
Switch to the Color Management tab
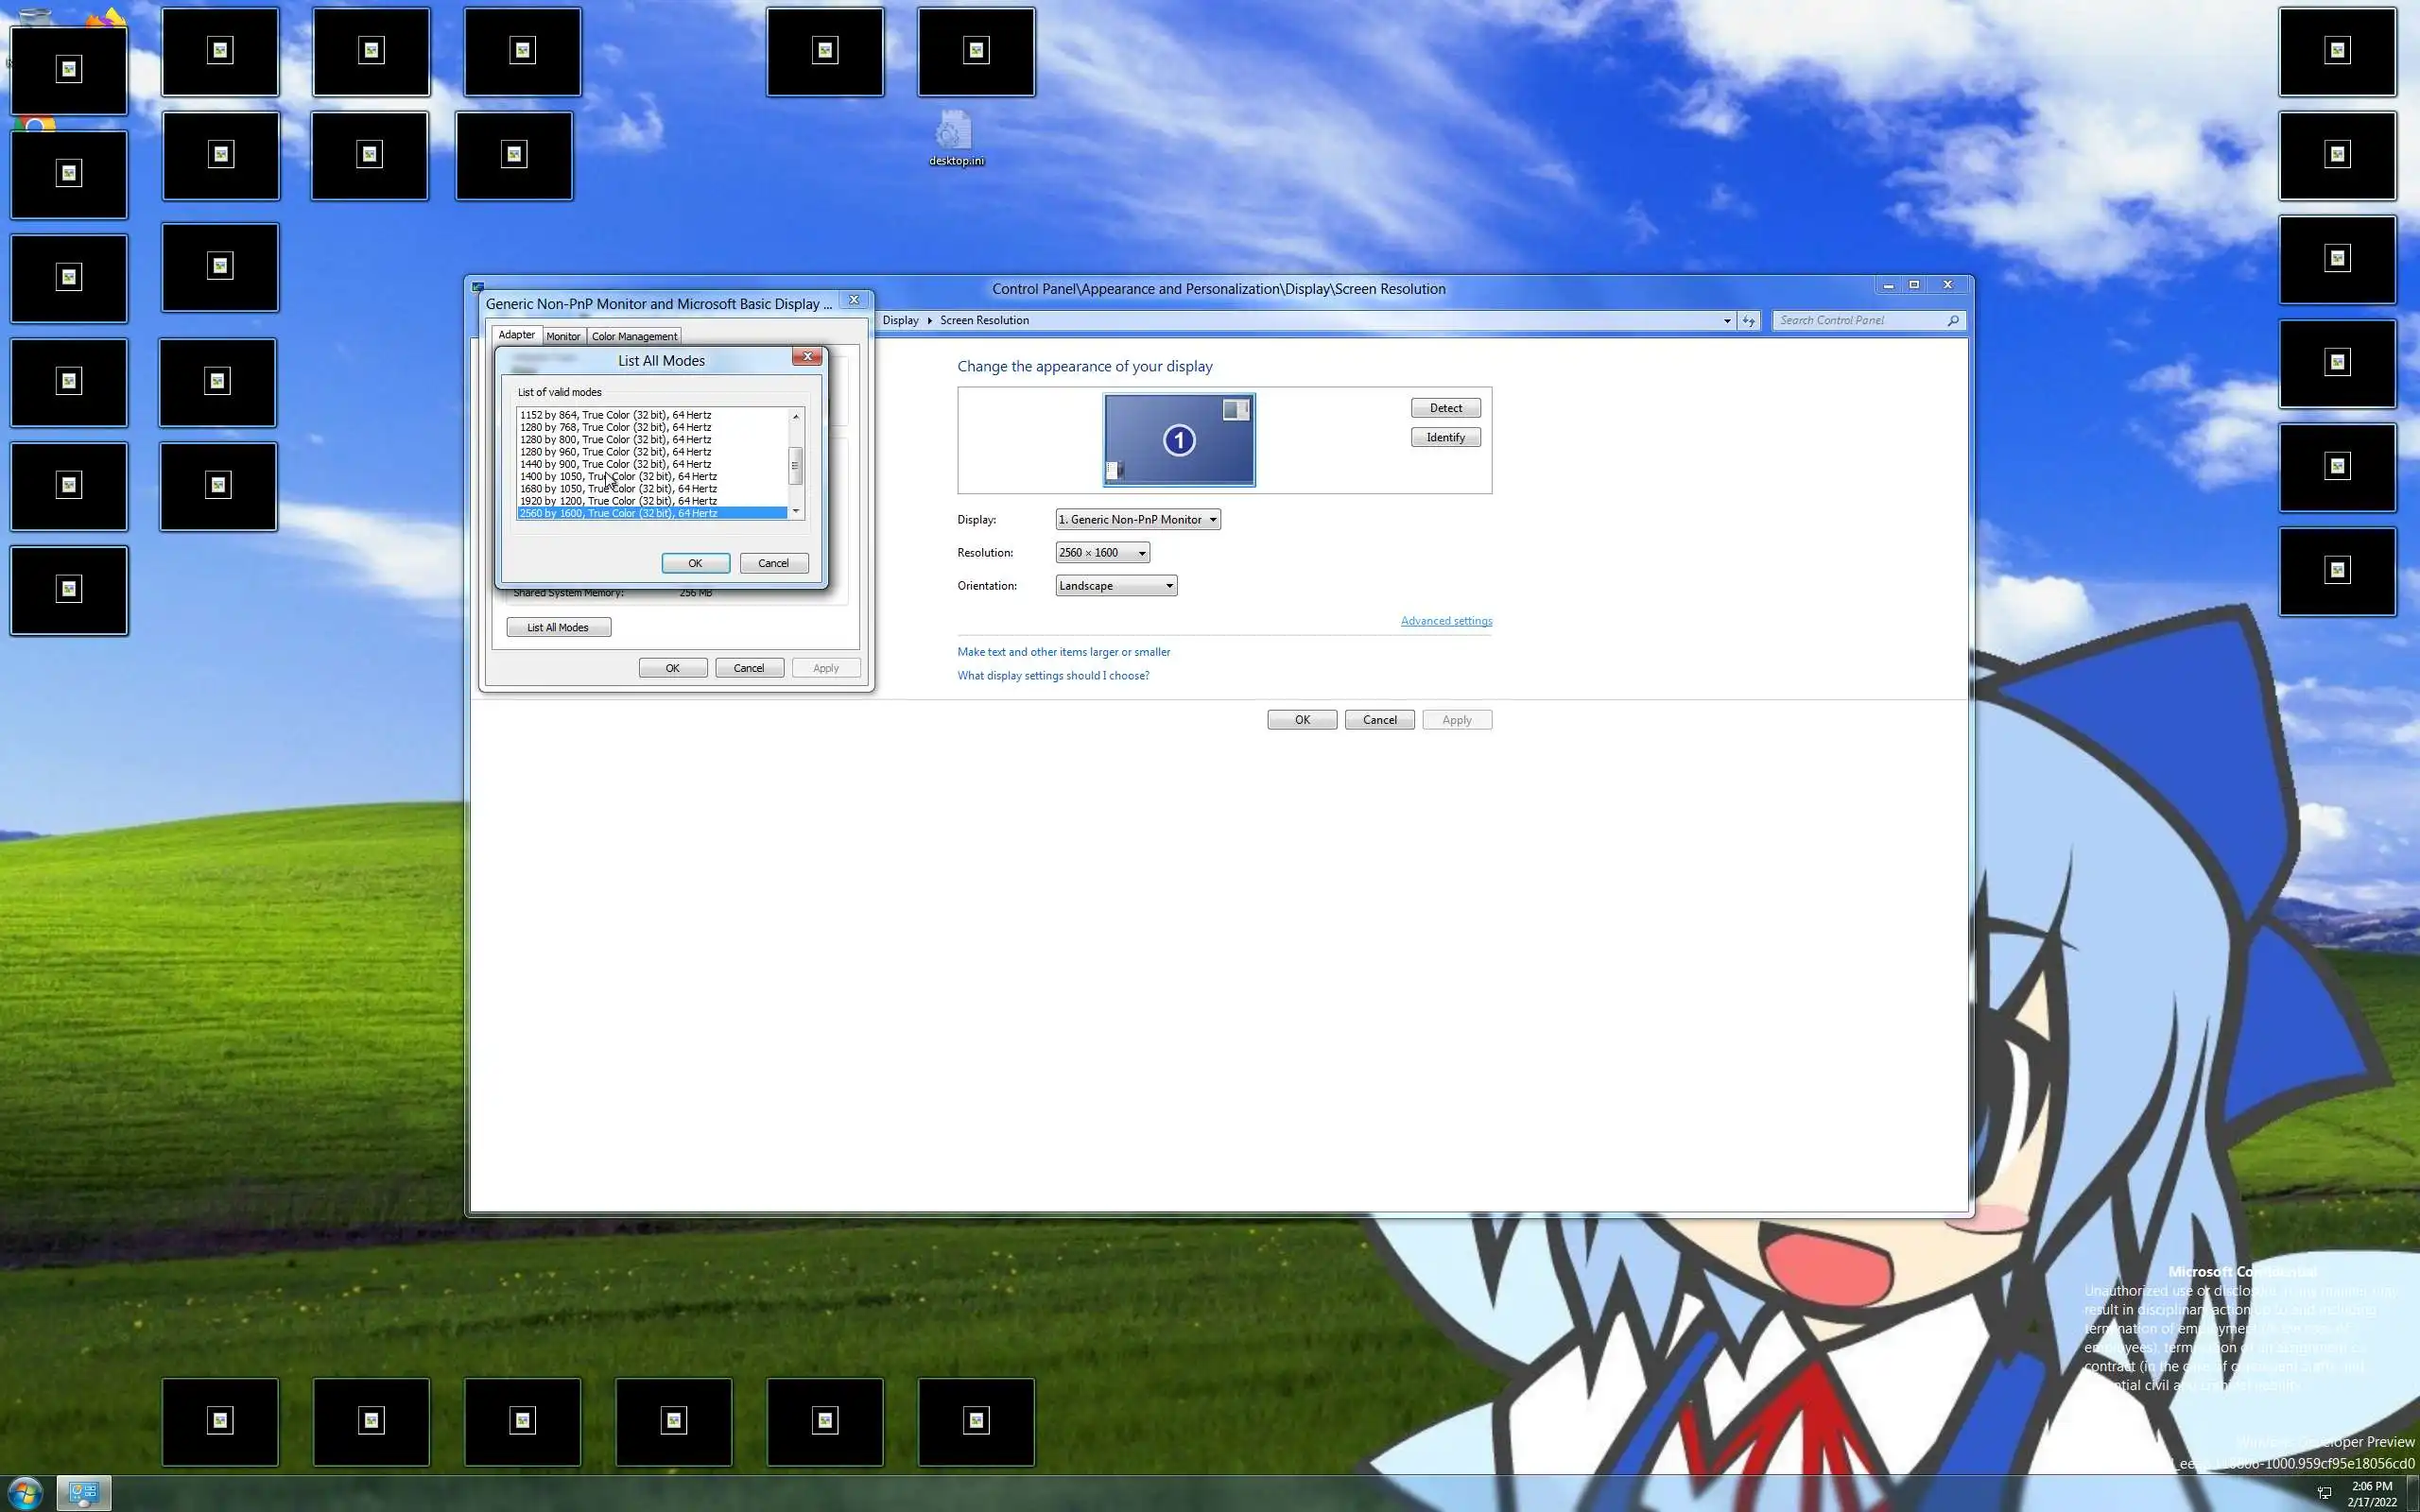click(x=634, y=337)
